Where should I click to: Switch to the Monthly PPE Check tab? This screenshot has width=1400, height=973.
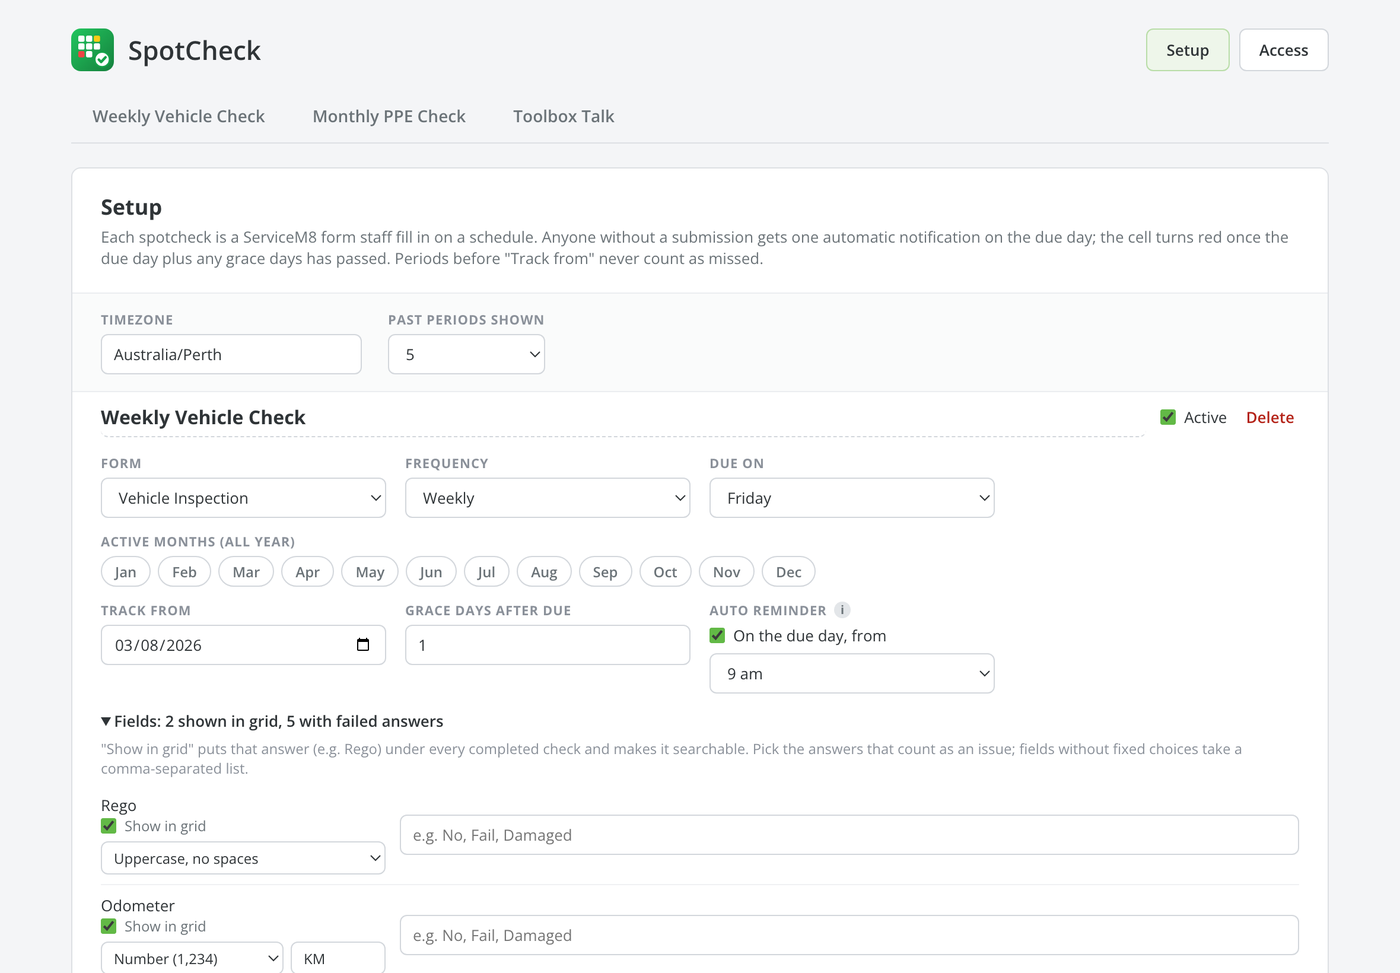click(x=389, y=116)
